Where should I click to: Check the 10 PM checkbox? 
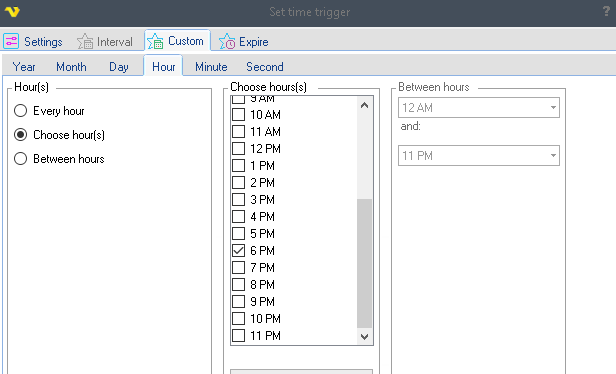tap(238, 319)
